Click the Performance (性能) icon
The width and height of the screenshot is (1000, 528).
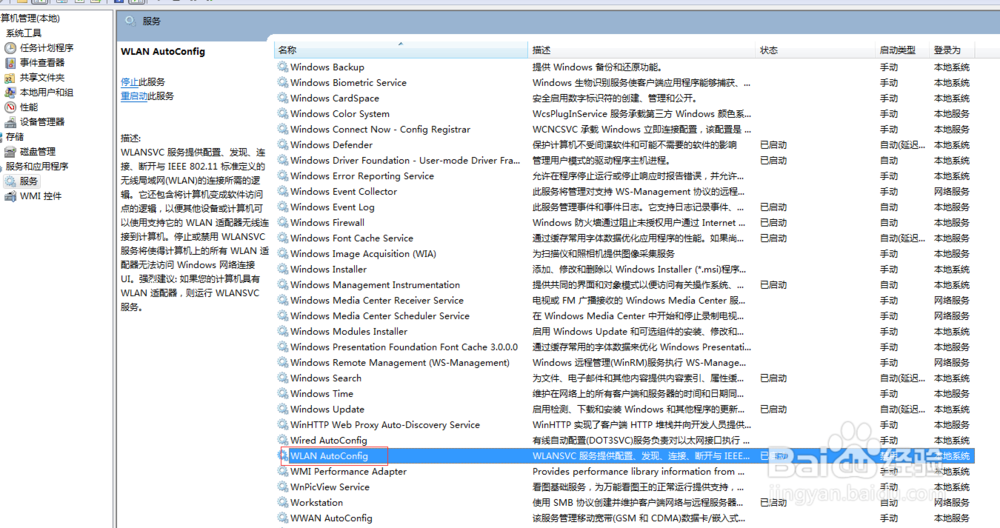(10, 107)
